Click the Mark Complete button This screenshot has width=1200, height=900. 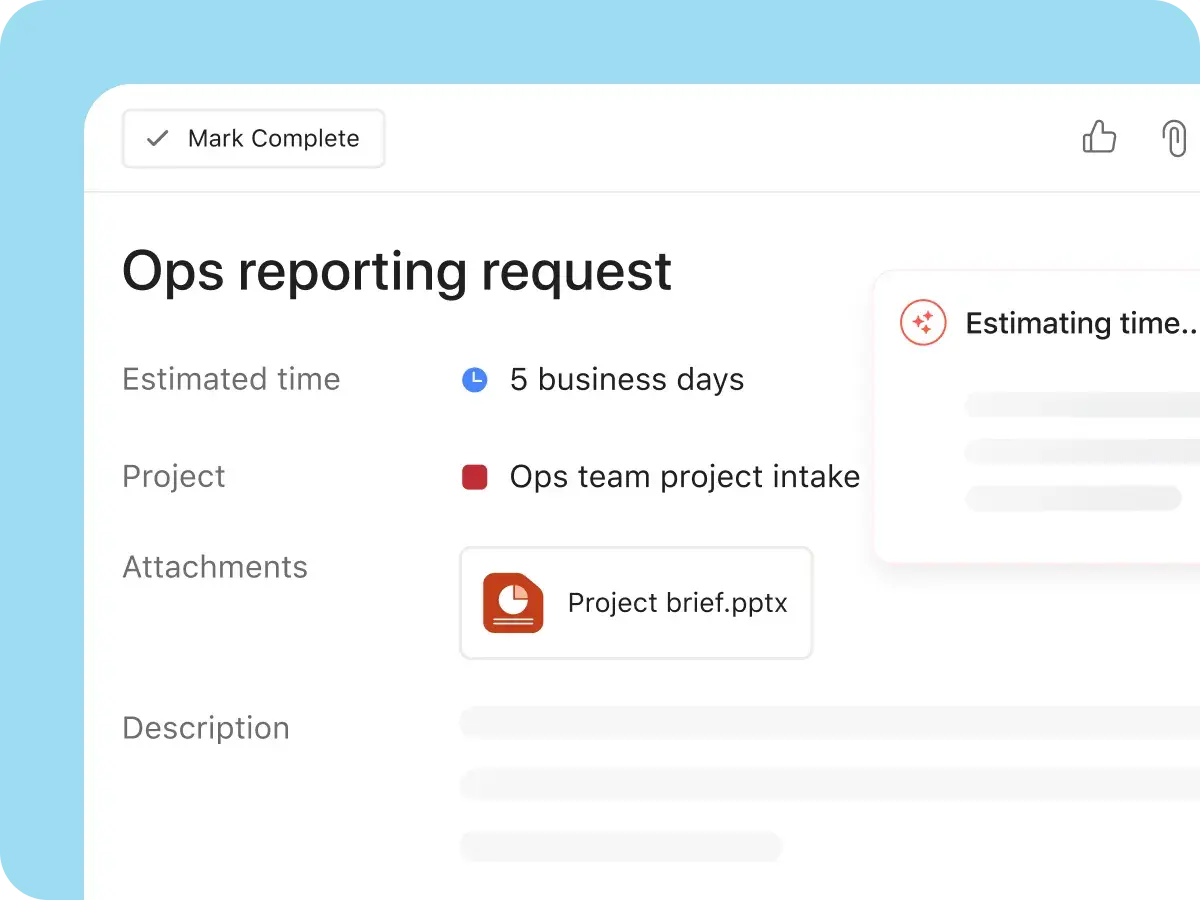click(254, 138)
